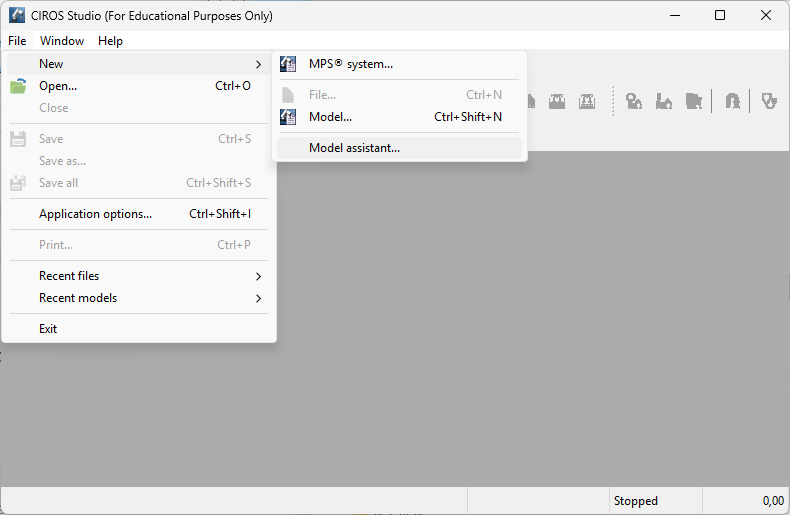Minimize the CIROS Studio window
This screenshot has height=515, width=790.
click(x=675, y=16)
